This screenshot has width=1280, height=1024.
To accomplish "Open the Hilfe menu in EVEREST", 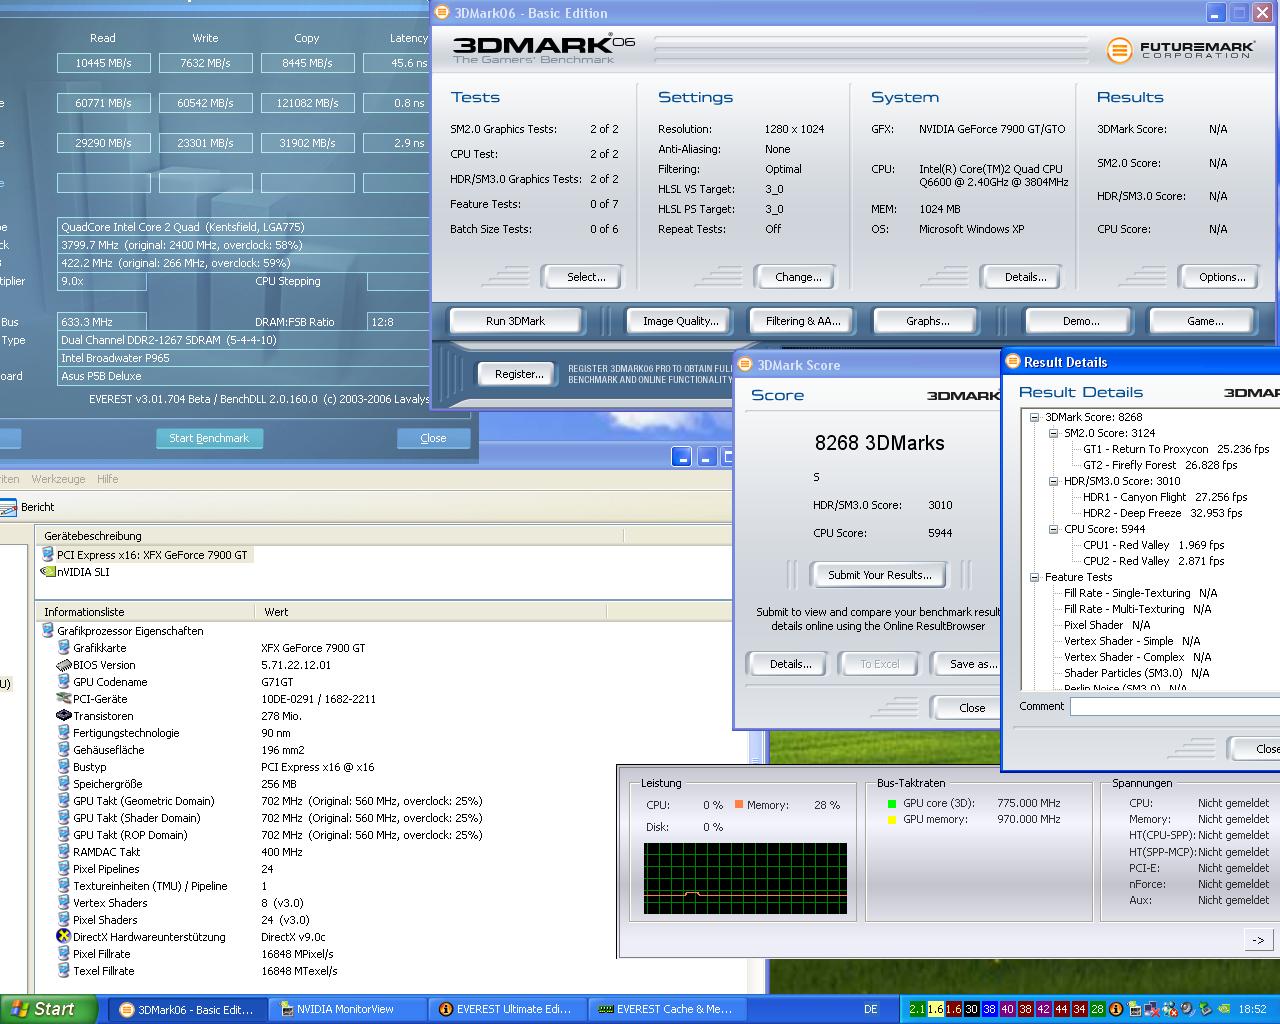I will click(x=108, y=479).
